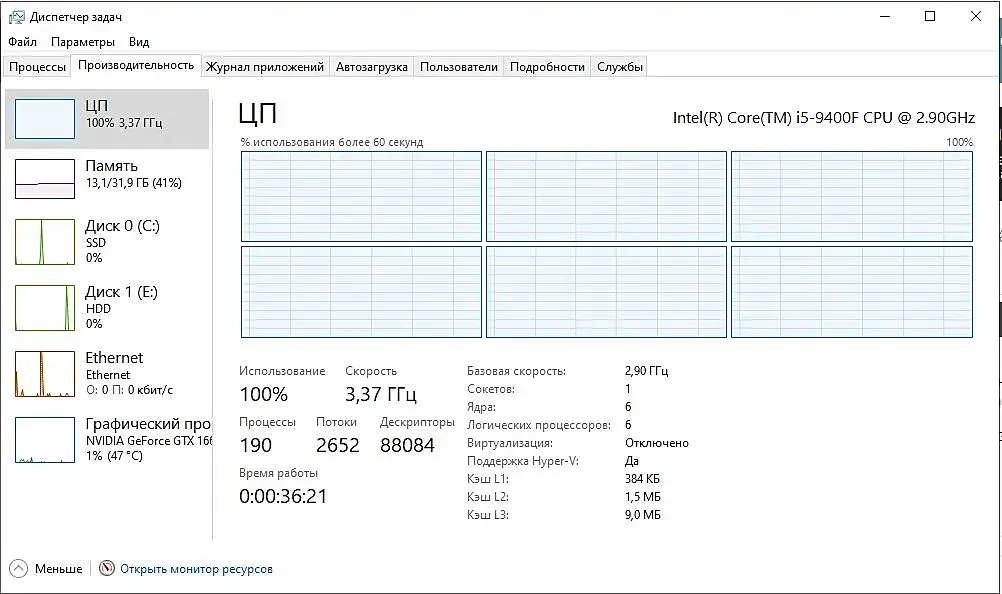
Task: Click the processes count 190
Action: click(x=256, y=445)
